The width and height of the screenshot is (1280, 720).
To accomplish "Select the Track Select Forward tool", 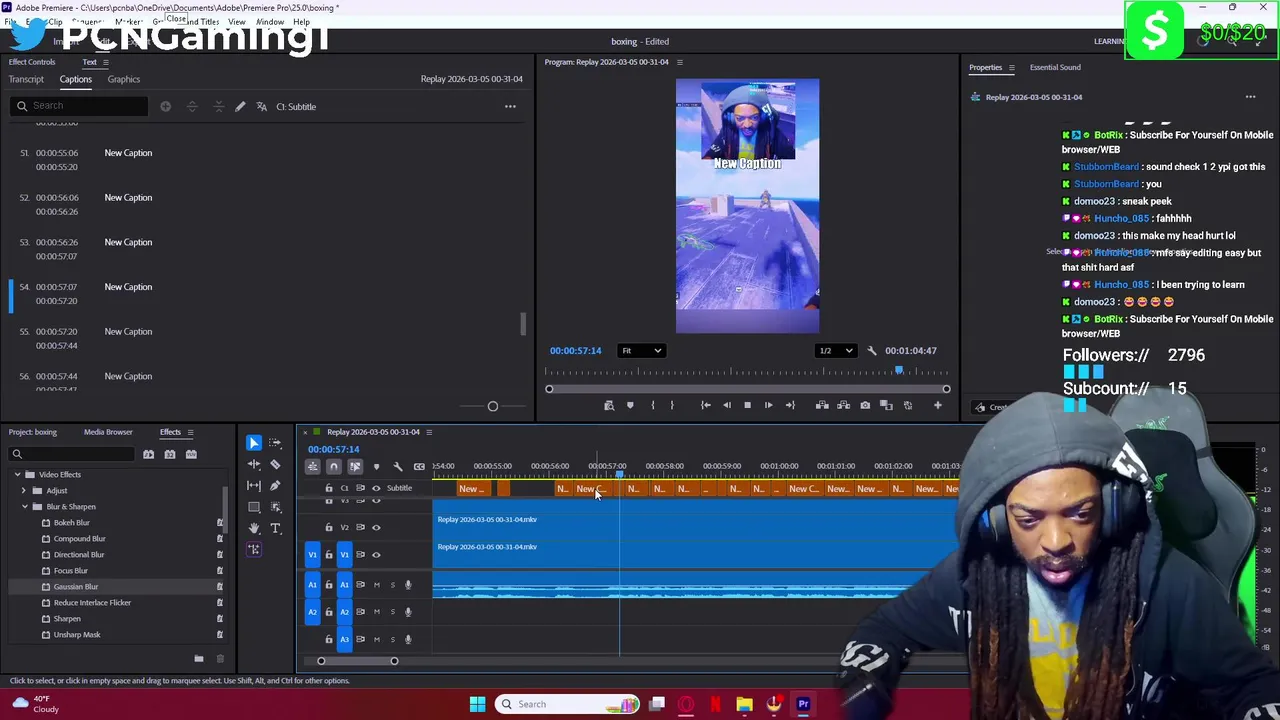I will (275, 443).
